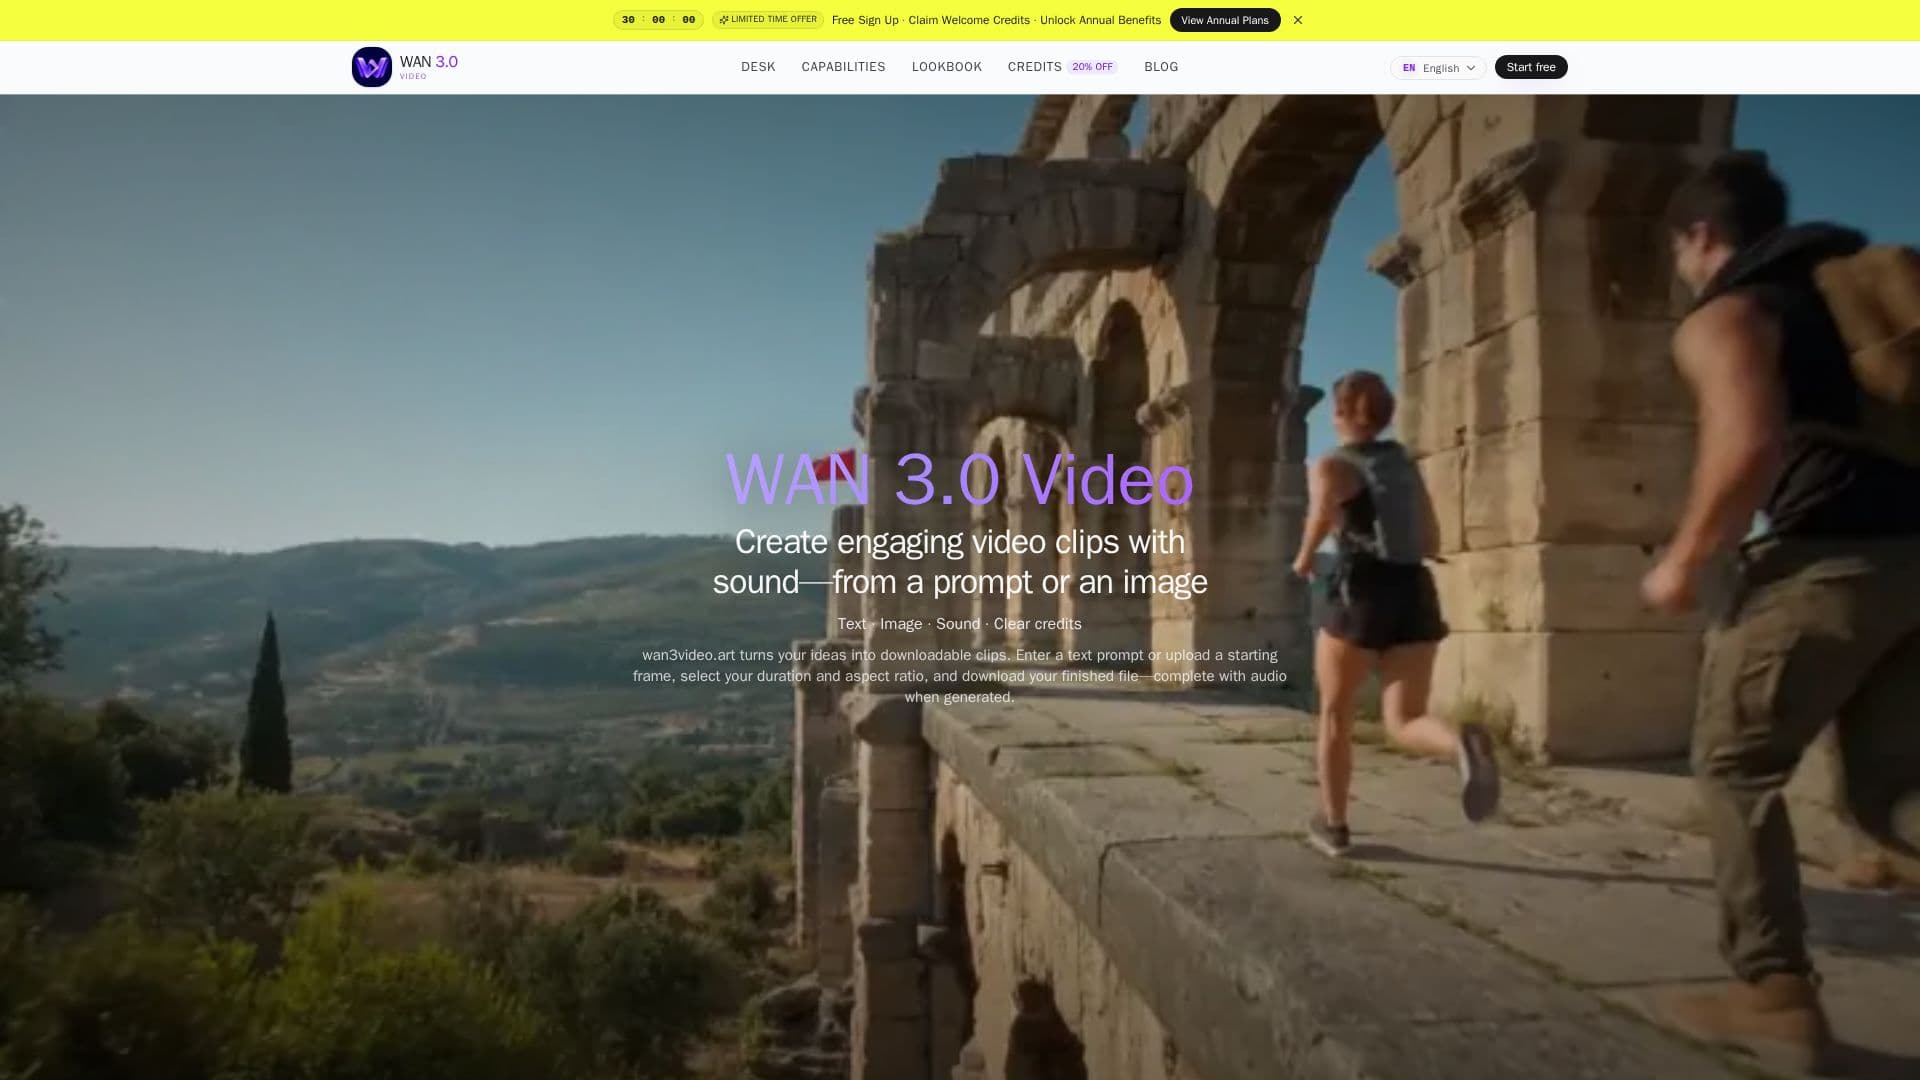Open the Desk menu item
This screenshot has height=1080, width=1920.
click(x=758, y=67)
